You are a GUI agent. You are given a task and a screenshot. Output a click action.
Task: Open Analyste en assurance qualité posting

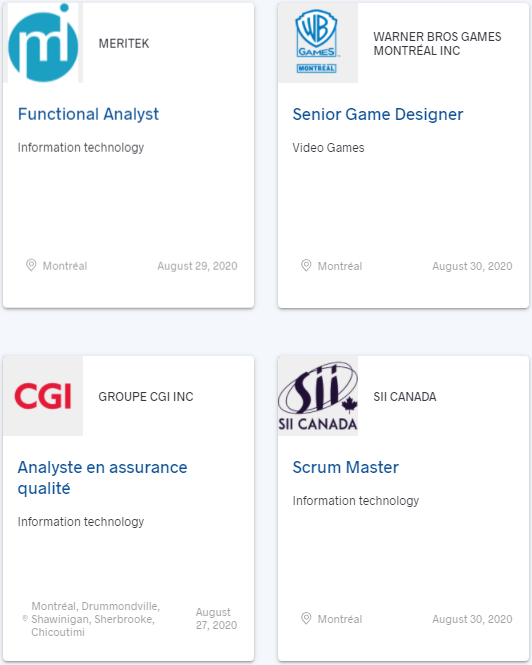click(x=102, y=478)
